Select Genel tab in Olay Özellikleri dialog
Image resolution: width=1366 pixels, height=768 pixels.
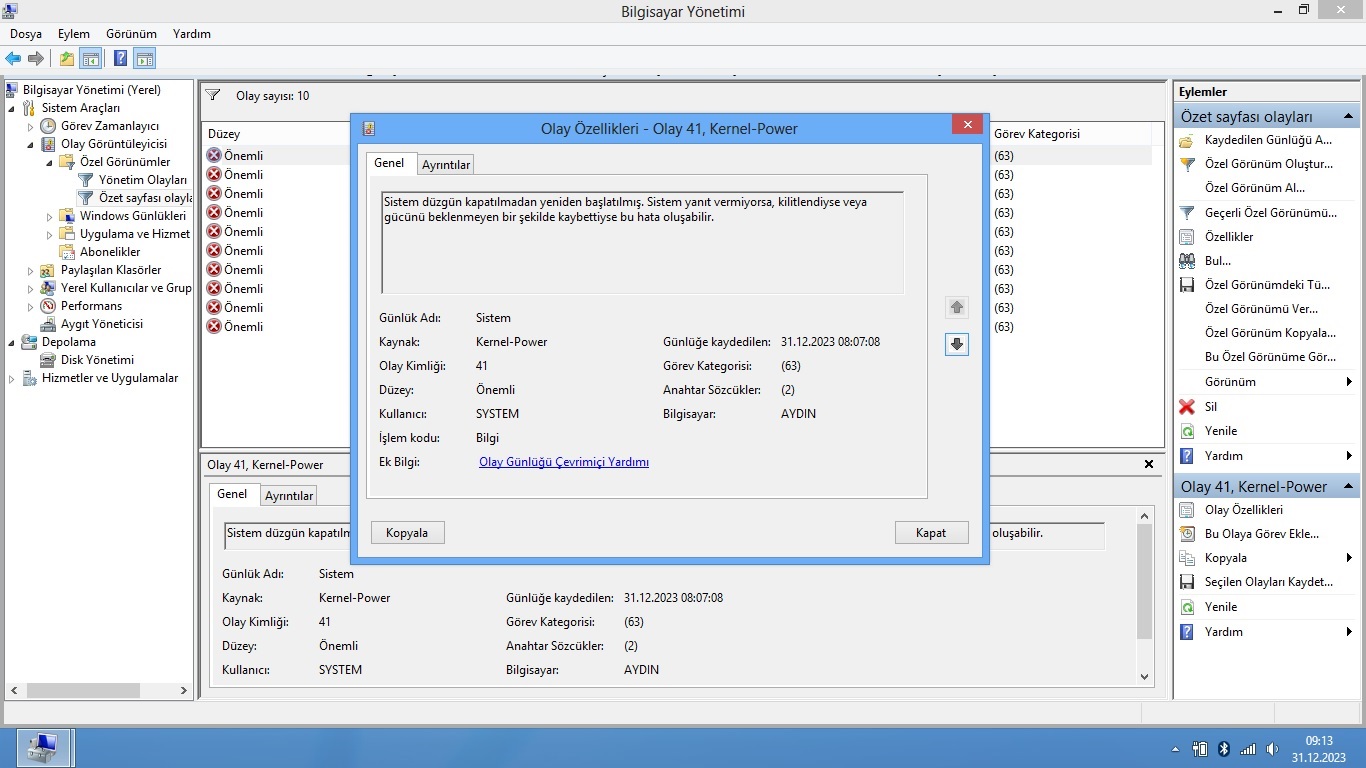[389, 163]
